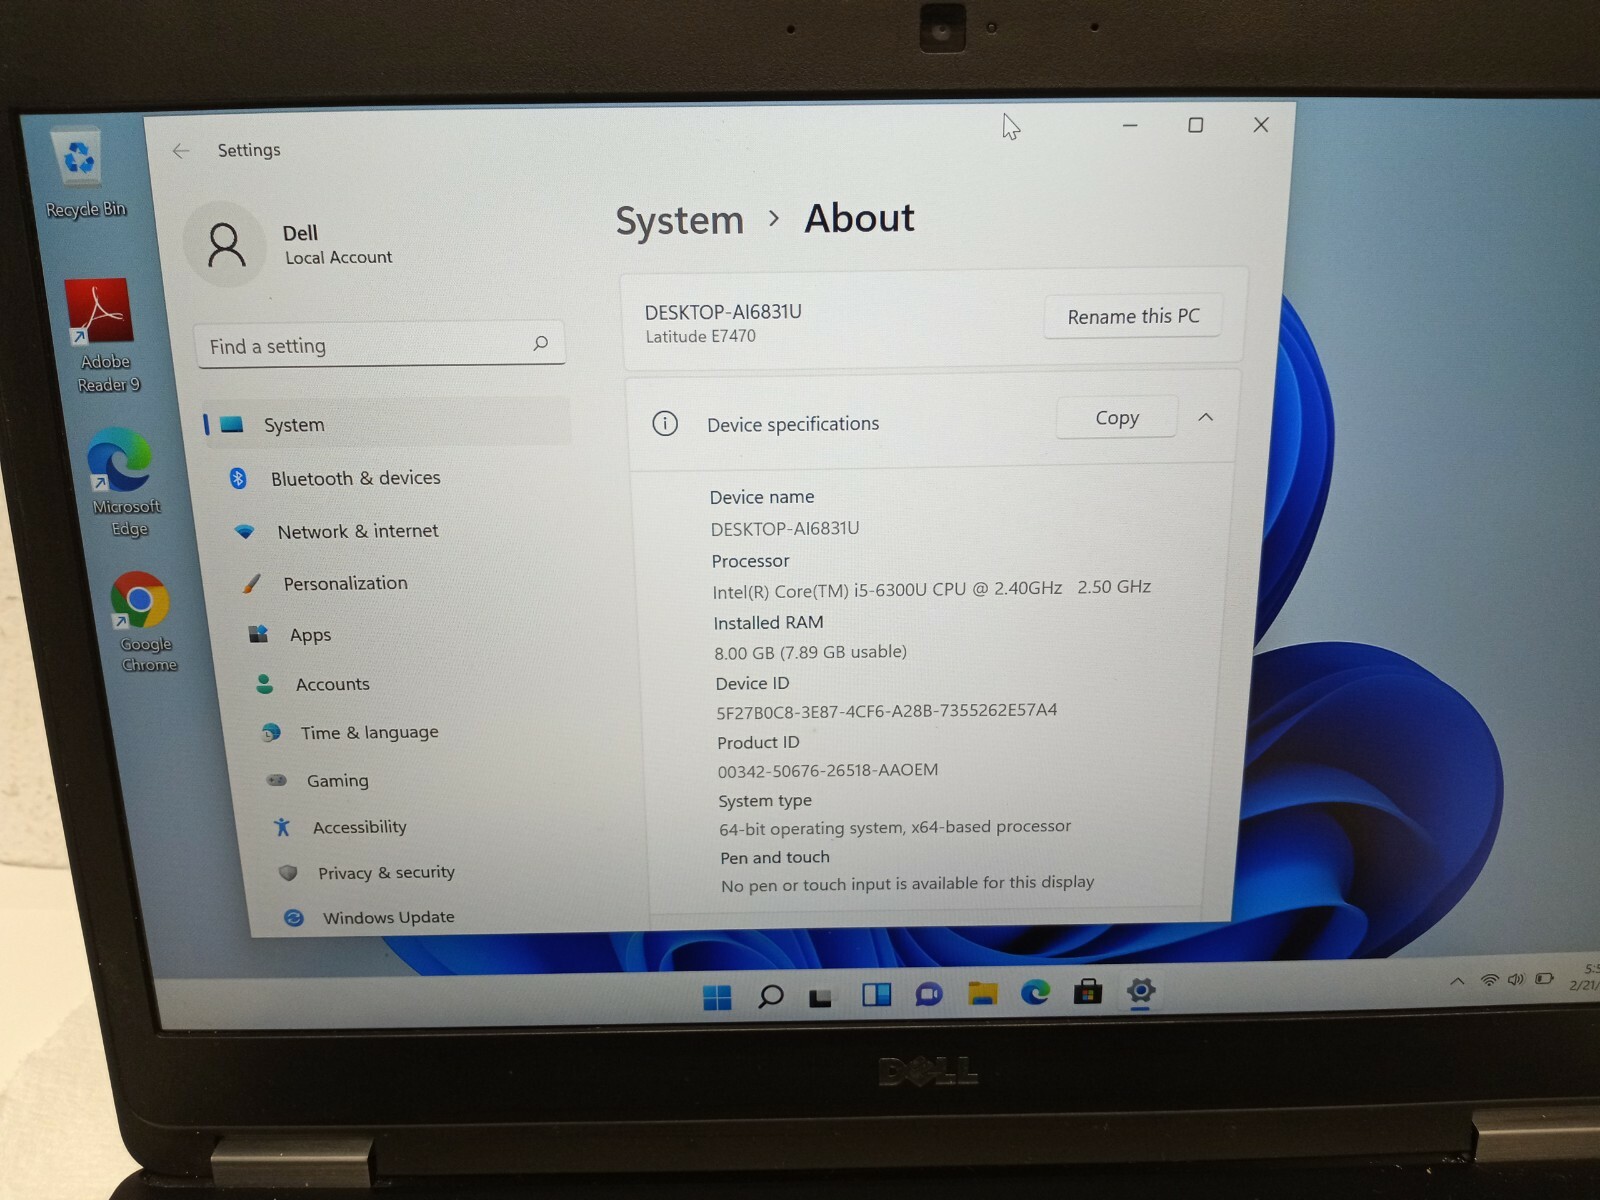Show hidden icons in system tray
Image resolution: width=1600 pixels, height=1200 pixels.
(x=1457, y=981)
